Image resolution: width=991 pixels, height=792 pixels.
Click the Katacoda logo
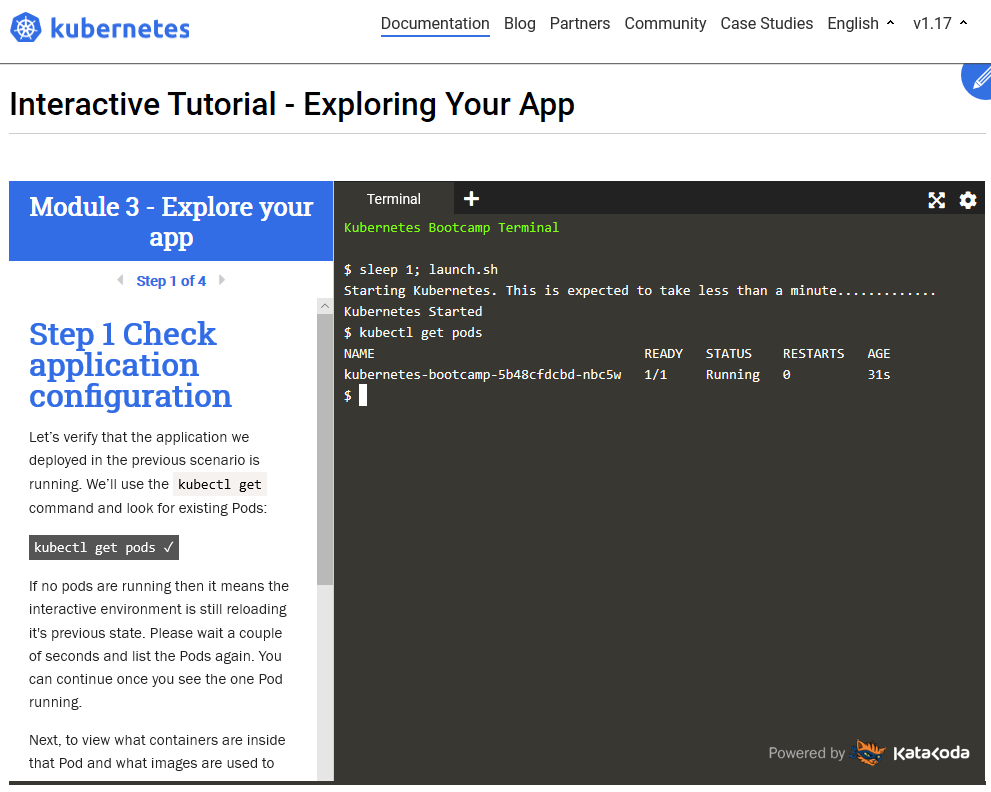pyautogui.click(x=910, y=753)
